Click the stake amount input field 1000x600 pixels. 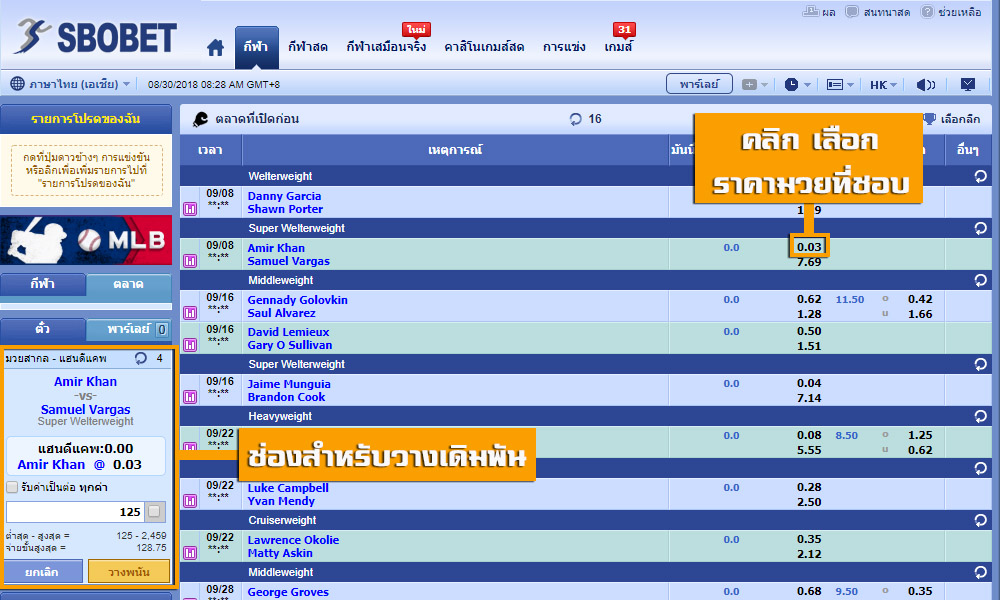pos(75,511)
